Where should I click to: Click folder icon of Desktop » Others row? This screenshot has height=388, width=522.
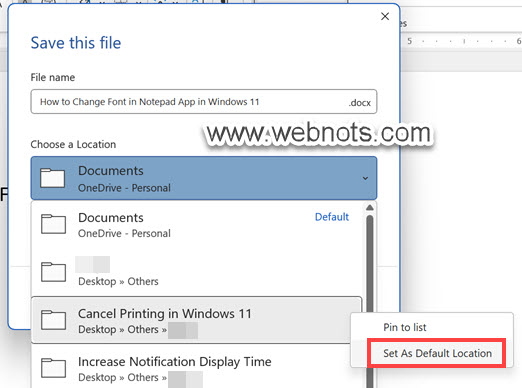tap(53, 272)
